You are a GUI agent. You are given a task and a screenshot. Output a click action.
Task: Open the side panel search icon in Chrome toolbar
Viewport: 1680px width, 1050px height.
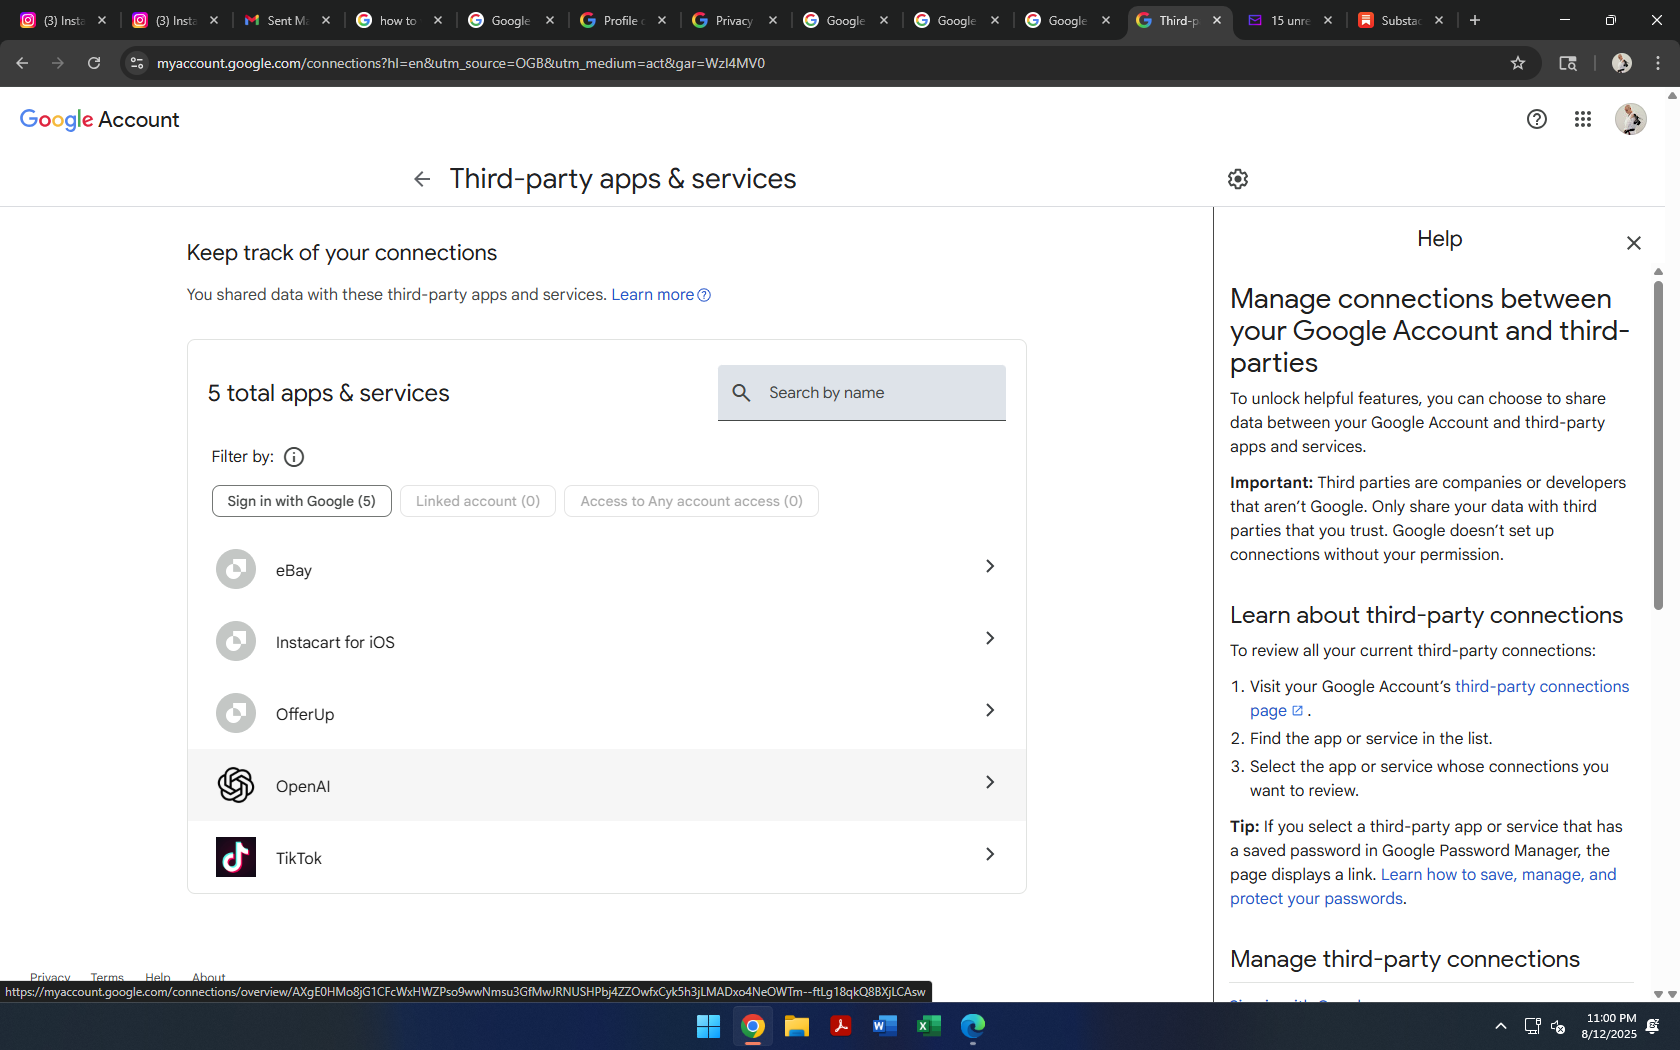pos(1568,63)
